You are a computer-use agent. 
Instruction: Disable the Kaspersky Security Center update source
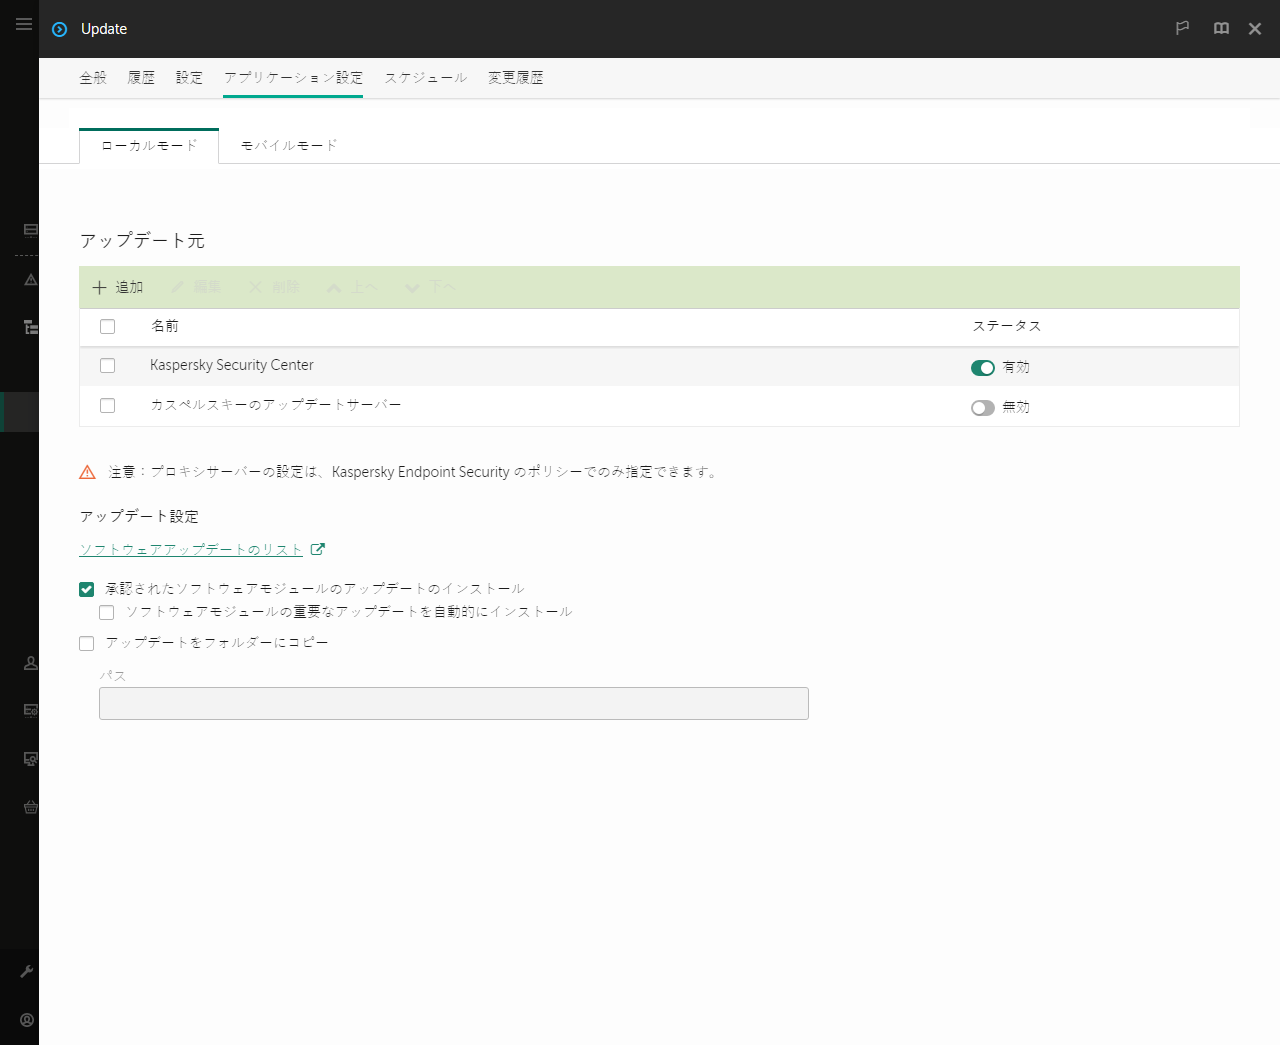982,367
